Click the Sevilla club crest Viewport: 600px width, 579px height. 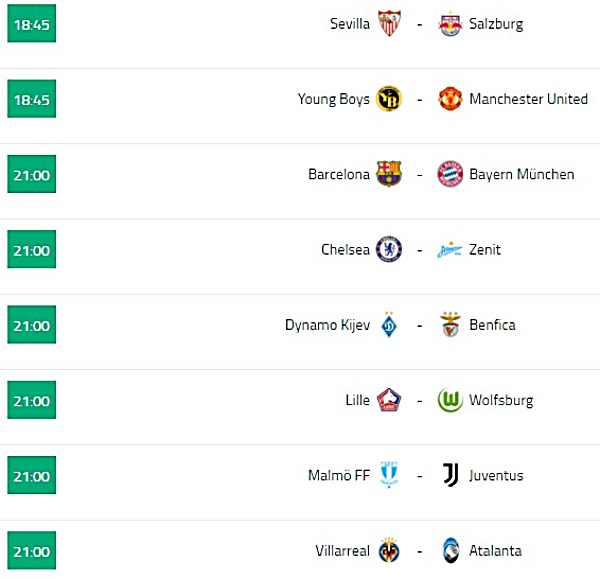[389, 23]
